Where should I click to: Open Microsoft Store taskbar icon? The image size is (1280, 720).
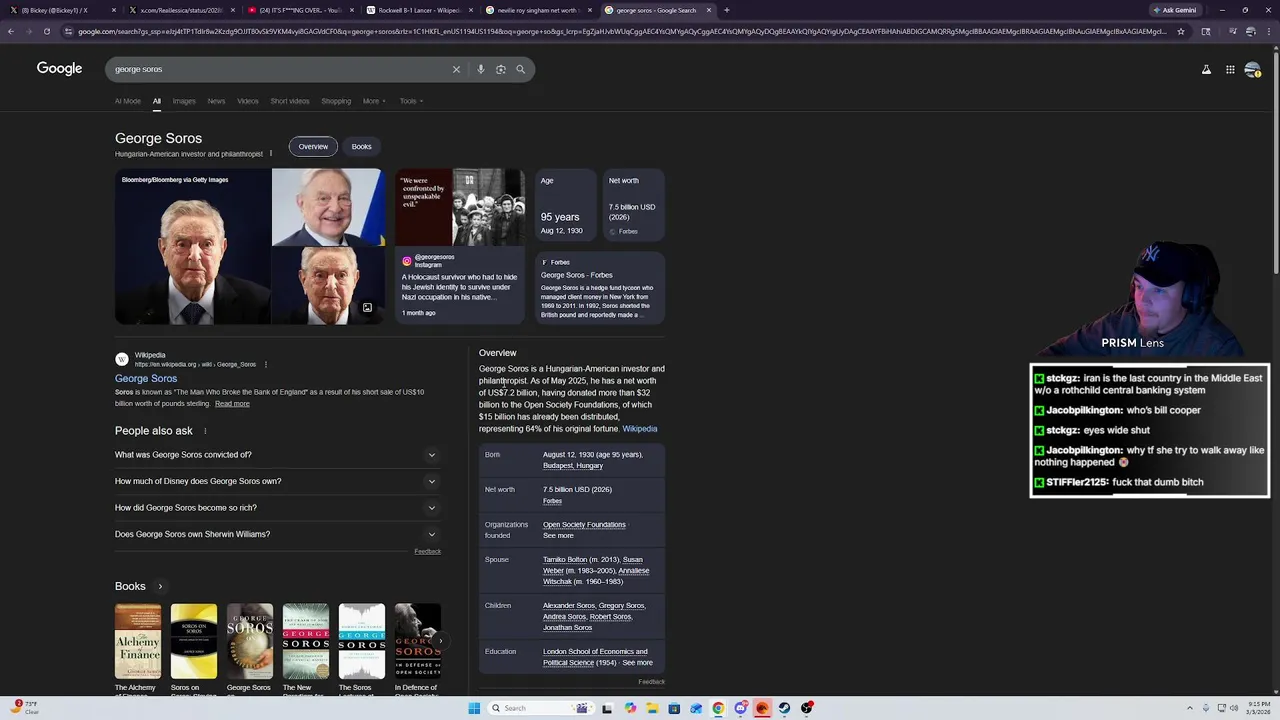click(x=674, y=708)
